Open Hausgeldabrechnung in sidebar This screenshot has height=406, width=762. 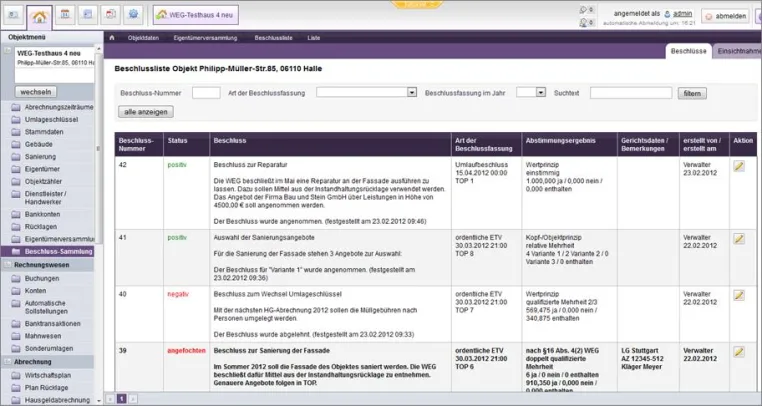coord(57,400)
